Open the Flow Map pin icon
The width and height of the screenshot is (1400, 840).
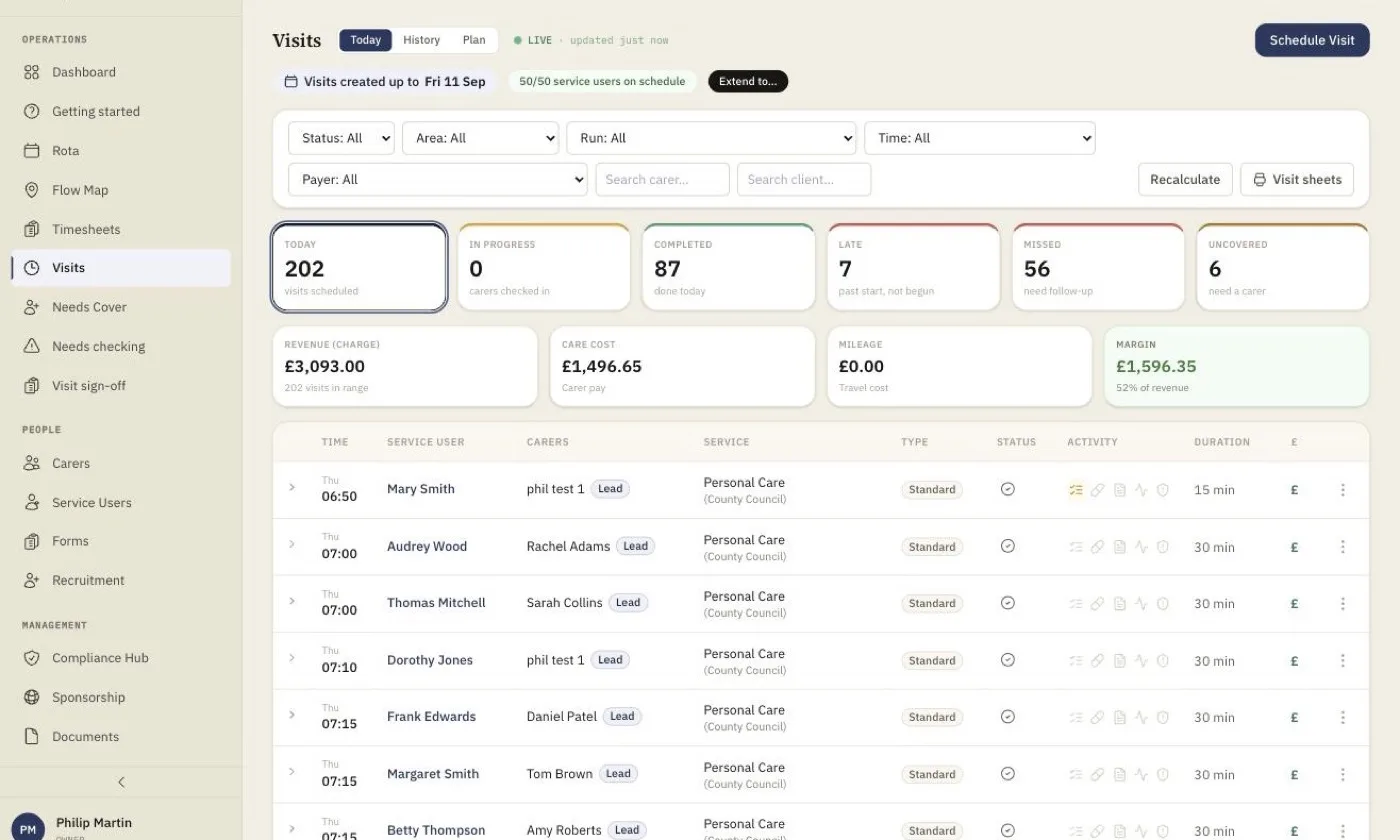coord(32,190)
